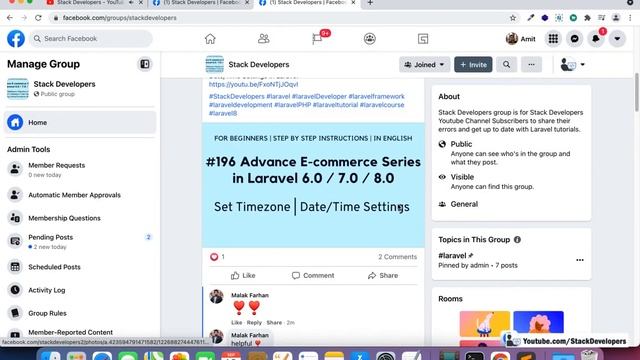Open Malak Farhan's name on hearts comment
640x360 pixels.
250,295
